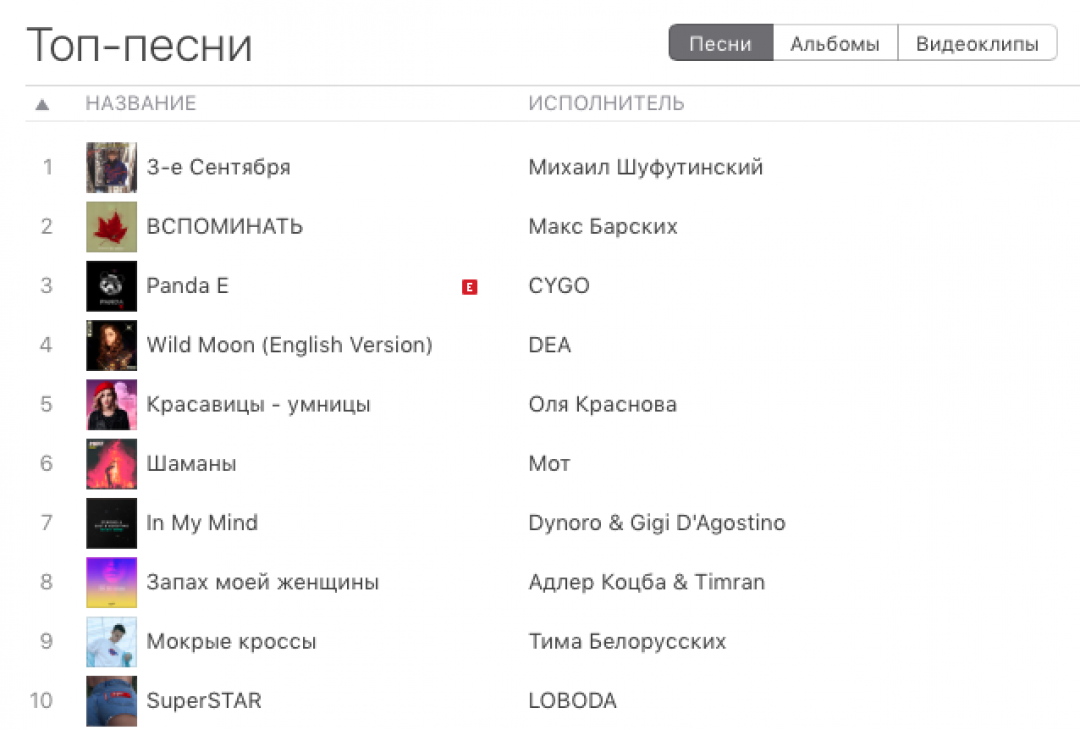Open Запах моей женщины cover artwork
This screenshot has width=1080, height=730.
111,582
